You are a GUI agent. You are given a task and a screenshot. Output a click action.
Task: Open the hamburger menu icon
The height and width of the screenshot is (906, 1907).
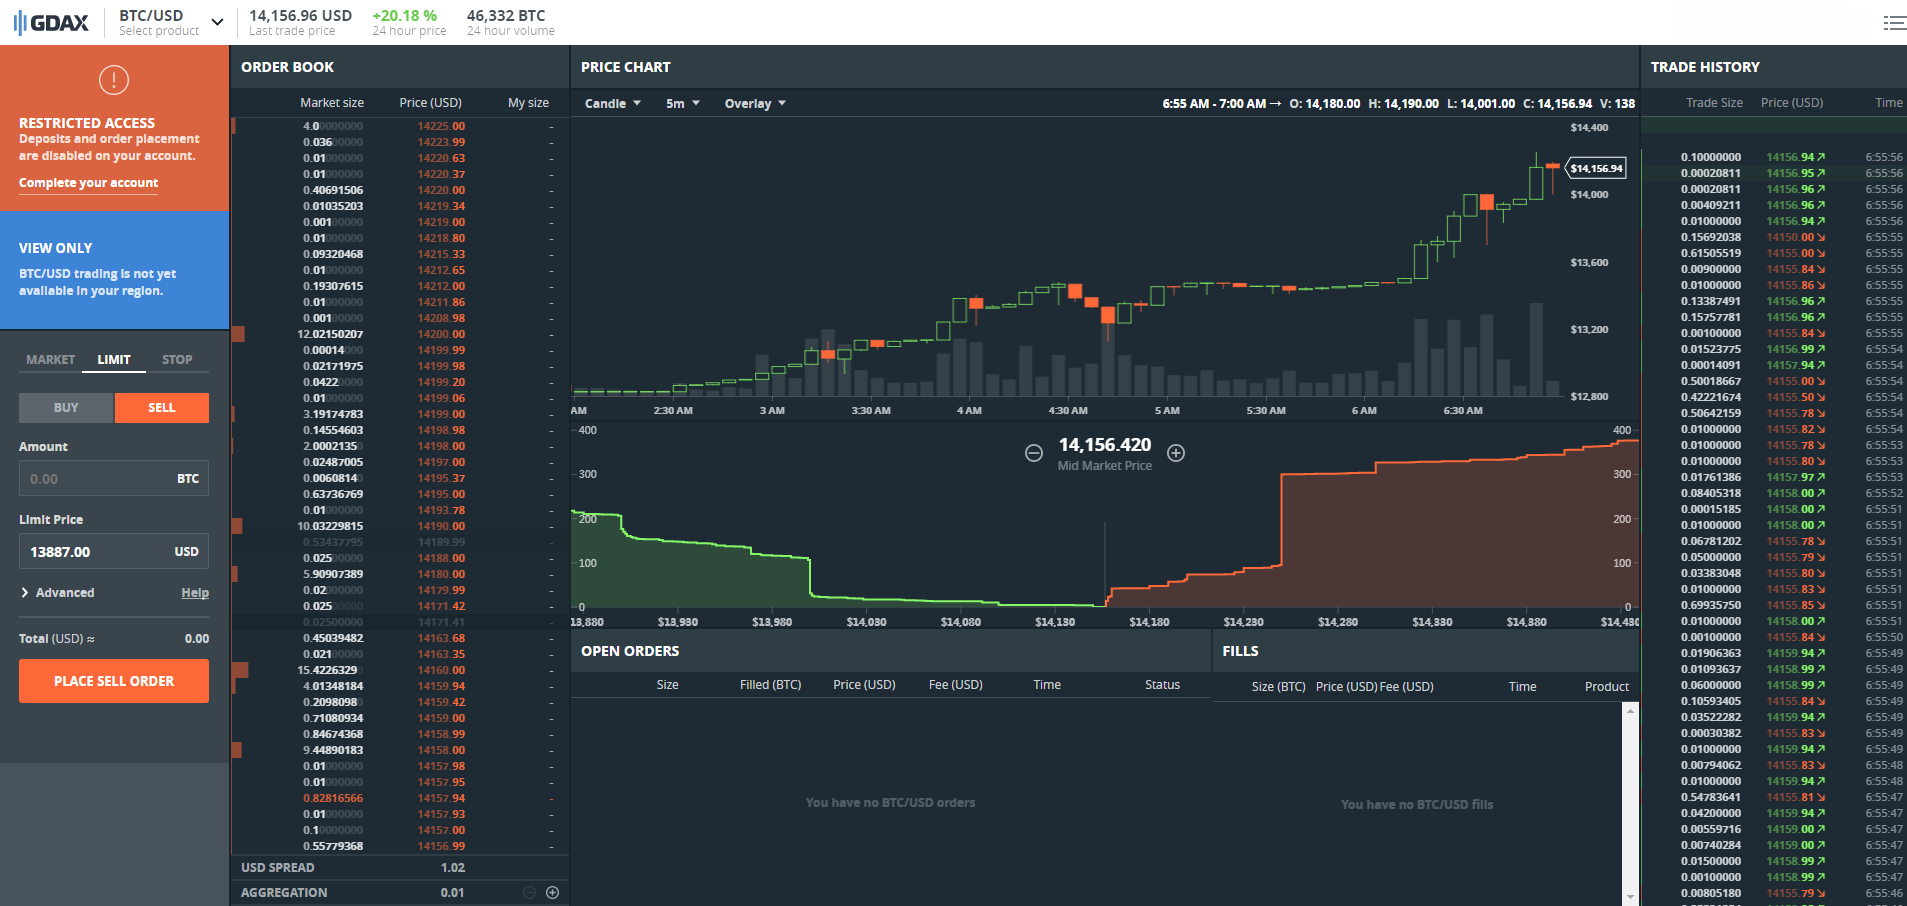(1894, 22)
